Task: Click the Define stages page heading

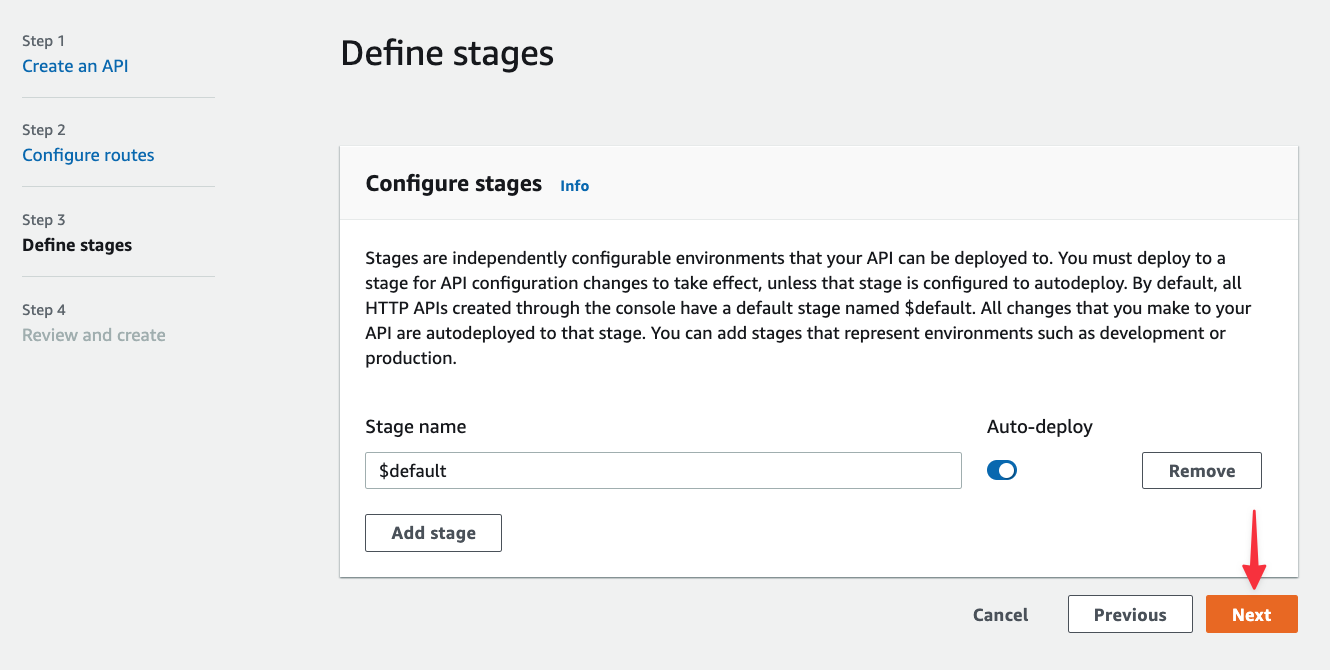Action: tap(447, 53)
